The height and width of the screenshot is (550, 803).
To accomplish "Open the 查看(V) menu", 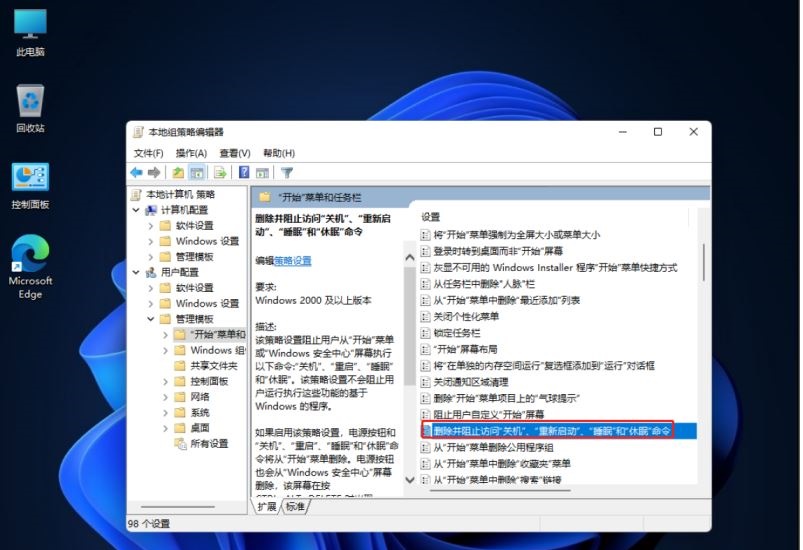I will (x=235, y=153).
